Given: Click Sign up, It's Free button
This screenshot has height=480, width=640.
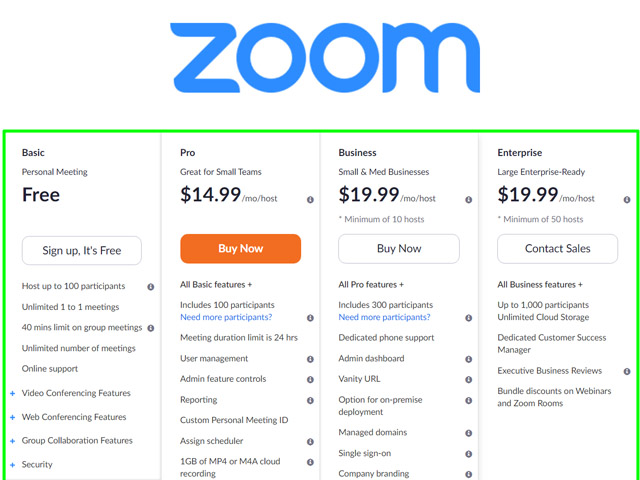Looking at the screenshot, I should click(x=82, y=249).
